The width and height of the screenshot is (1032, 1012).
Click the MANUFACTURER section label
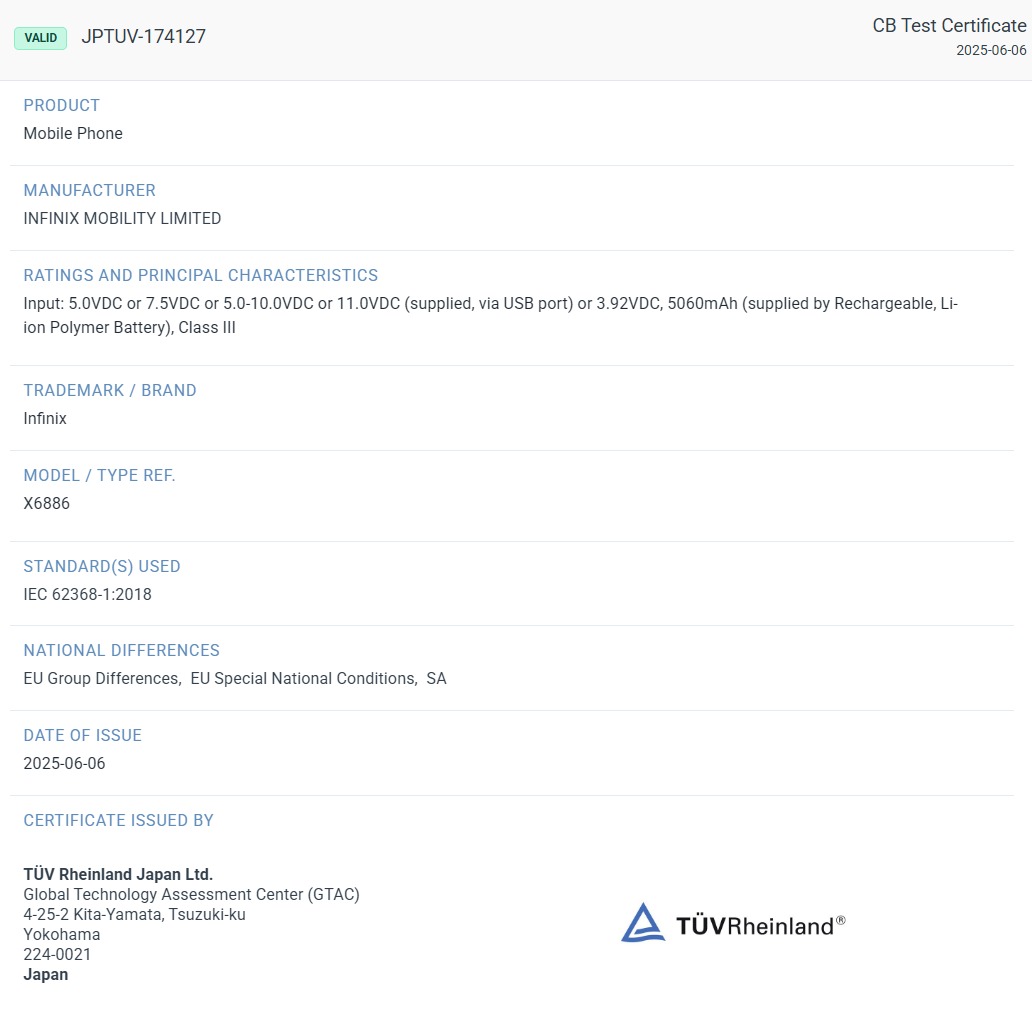click(90, 190)
